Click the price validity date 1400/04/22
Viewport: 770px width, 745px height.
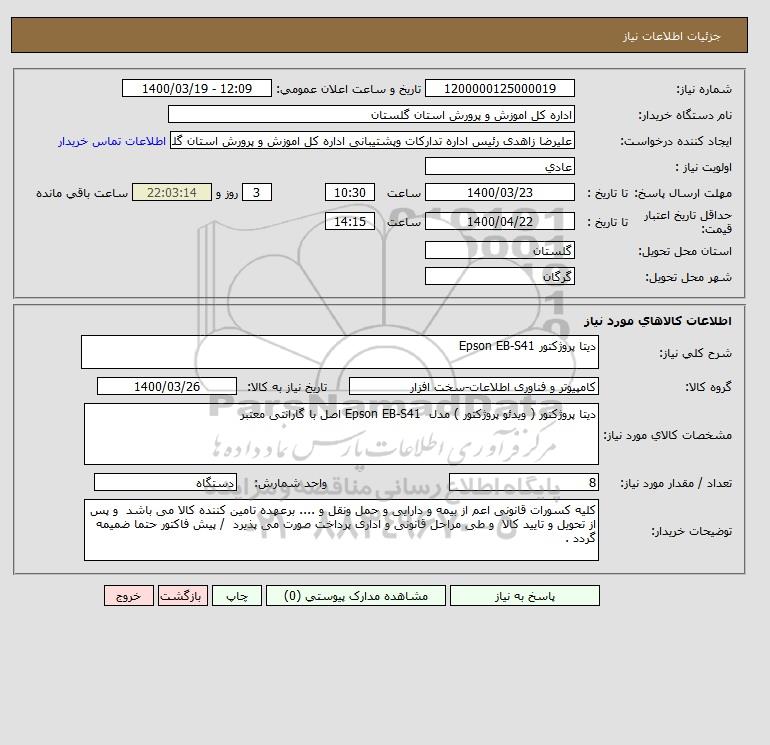(499, 221)
